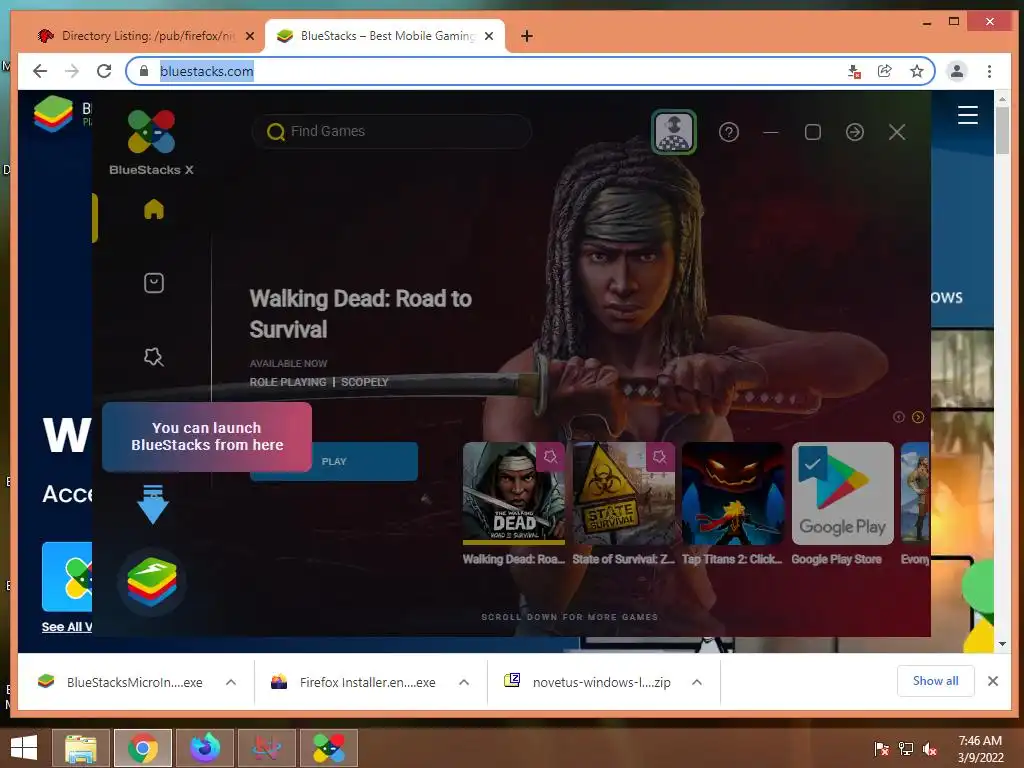Expand options for BlueStacksMicroIn exe download
The width and height of the screenshot is (1024, 768).
coord(231,682)
